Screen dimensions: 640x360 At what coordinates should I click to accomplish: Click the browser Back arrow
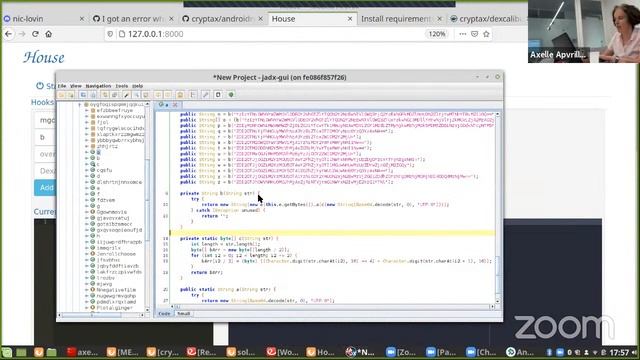click(9, 34)
